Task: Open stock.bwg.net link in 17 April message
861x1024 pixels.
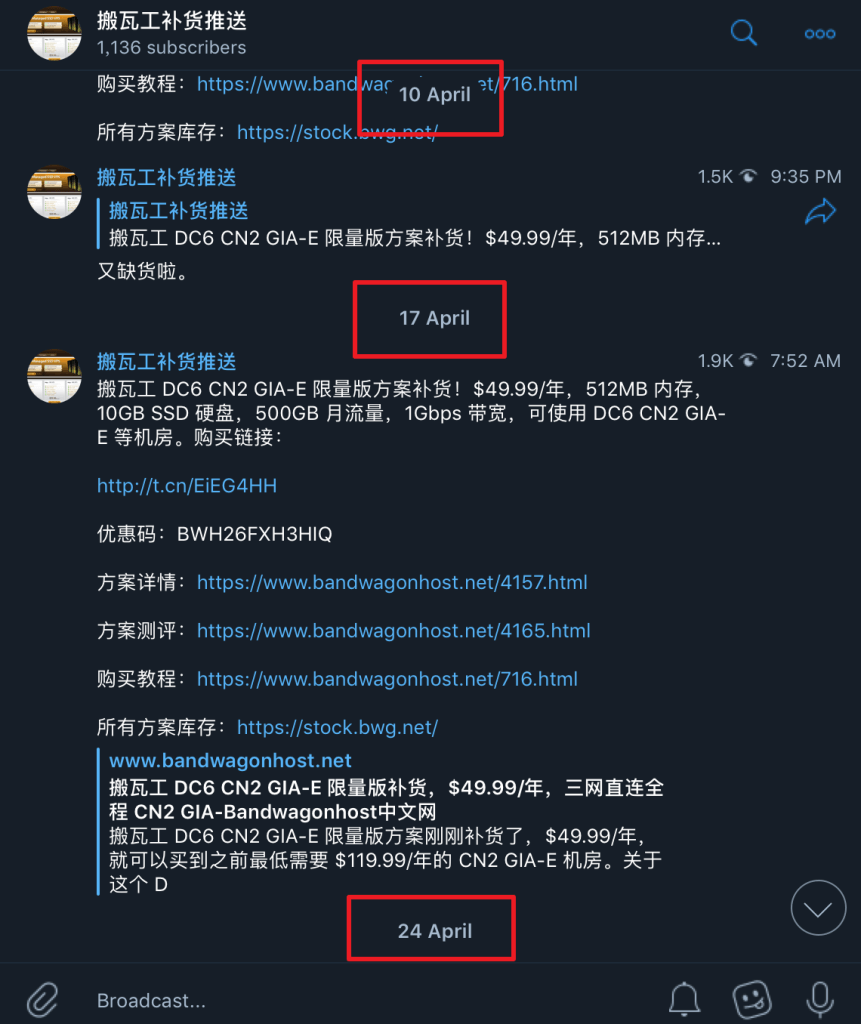Action: 337,728
